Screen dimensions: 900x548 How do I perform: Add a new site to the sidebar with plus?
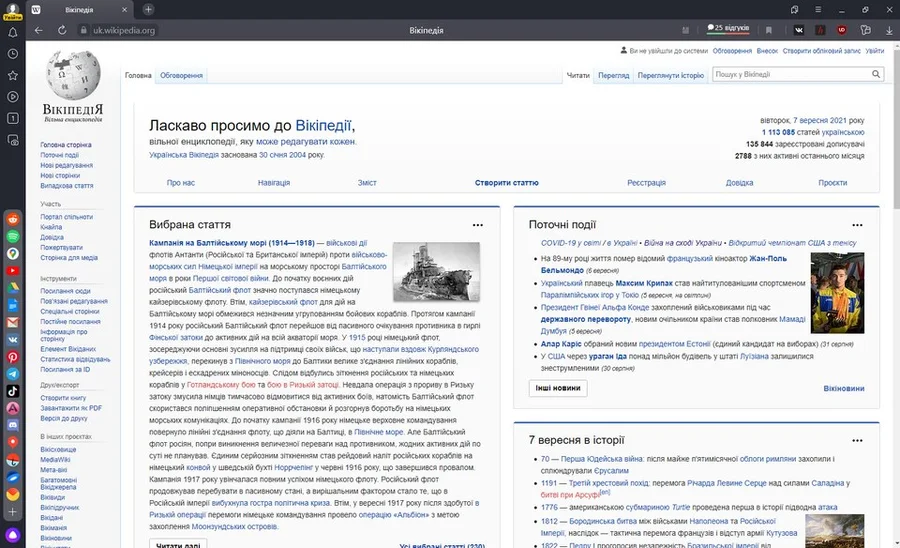point(13,512)
